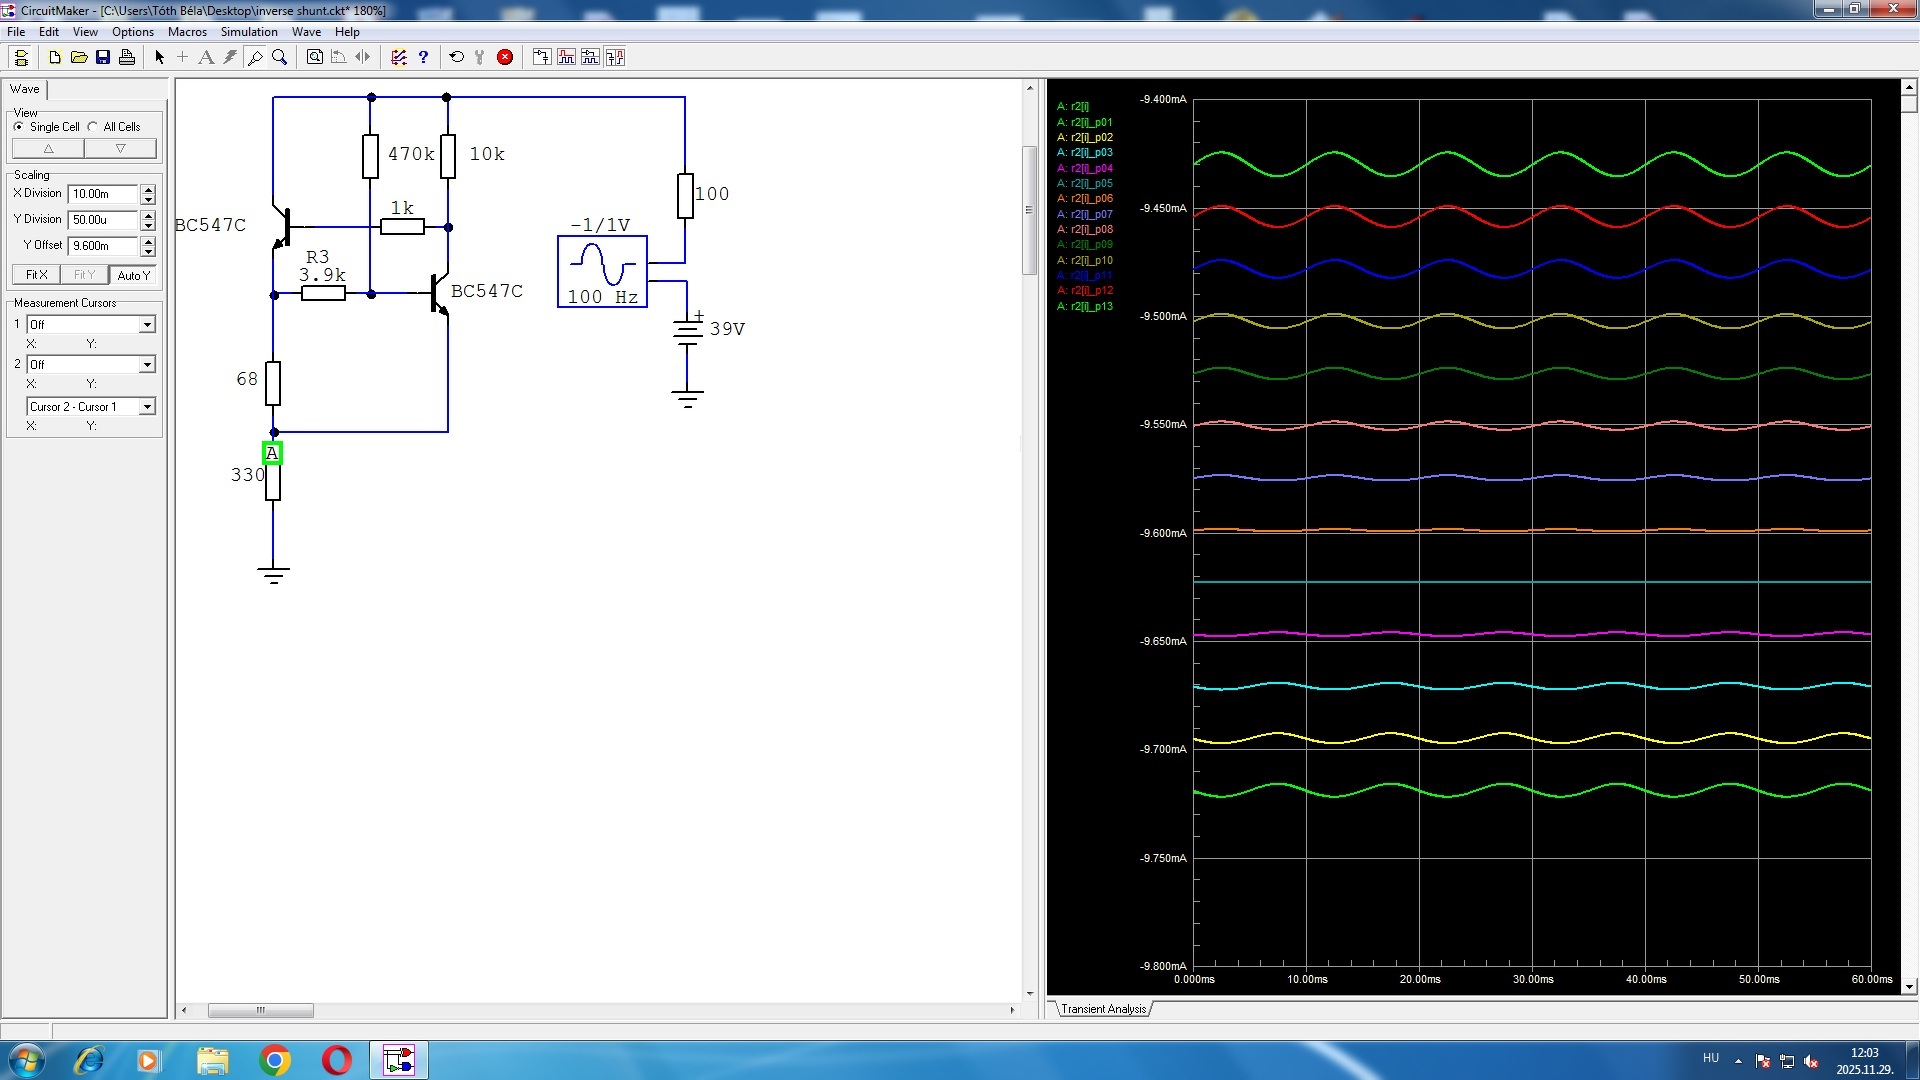Open Measurement Cursor 1 dropdown

point(147,324)
